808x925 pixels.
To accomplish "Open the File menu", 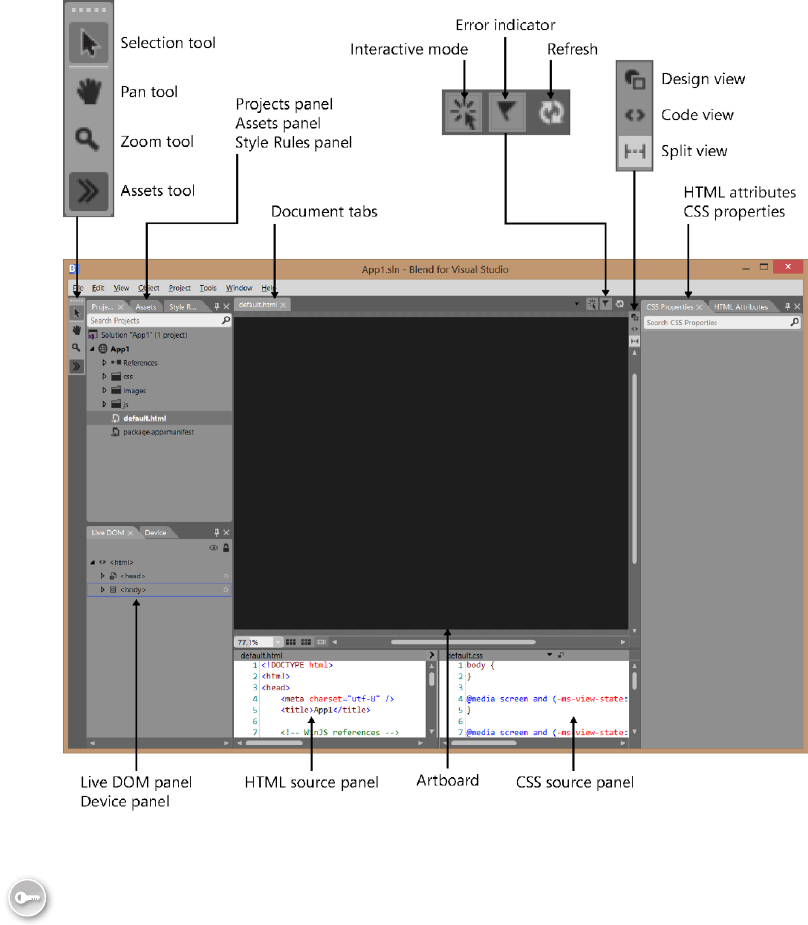I will pos(78,288).
